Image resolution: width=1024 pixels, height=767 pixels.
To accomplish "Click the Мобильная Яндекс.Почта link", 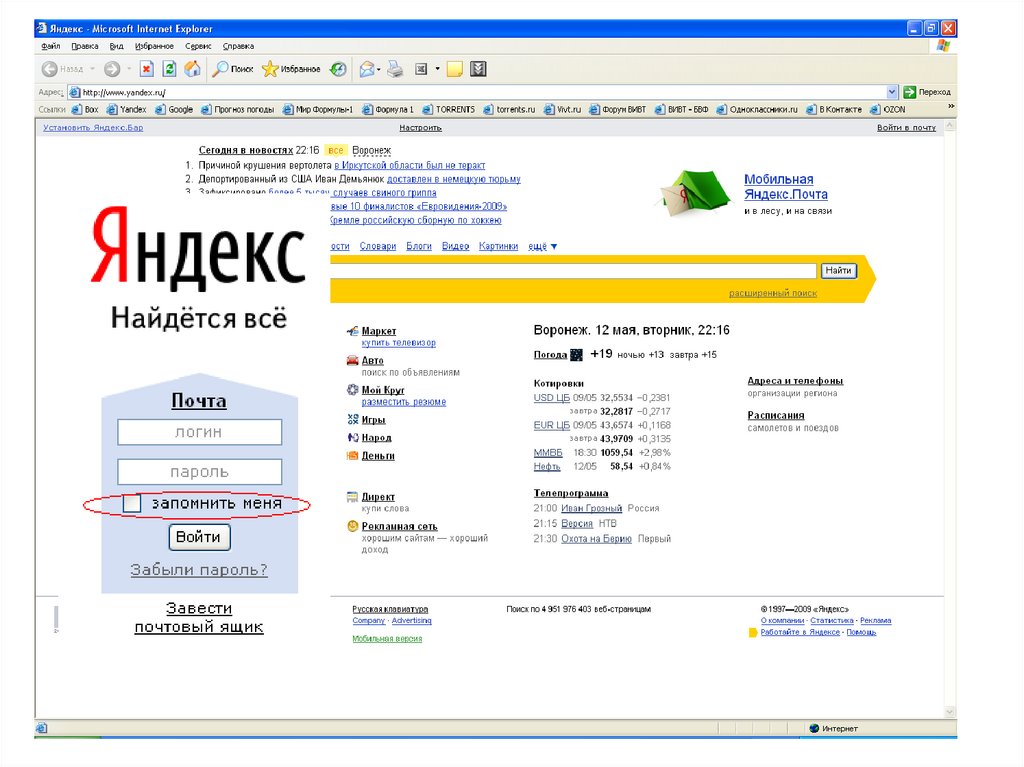I will coord(786,187).
